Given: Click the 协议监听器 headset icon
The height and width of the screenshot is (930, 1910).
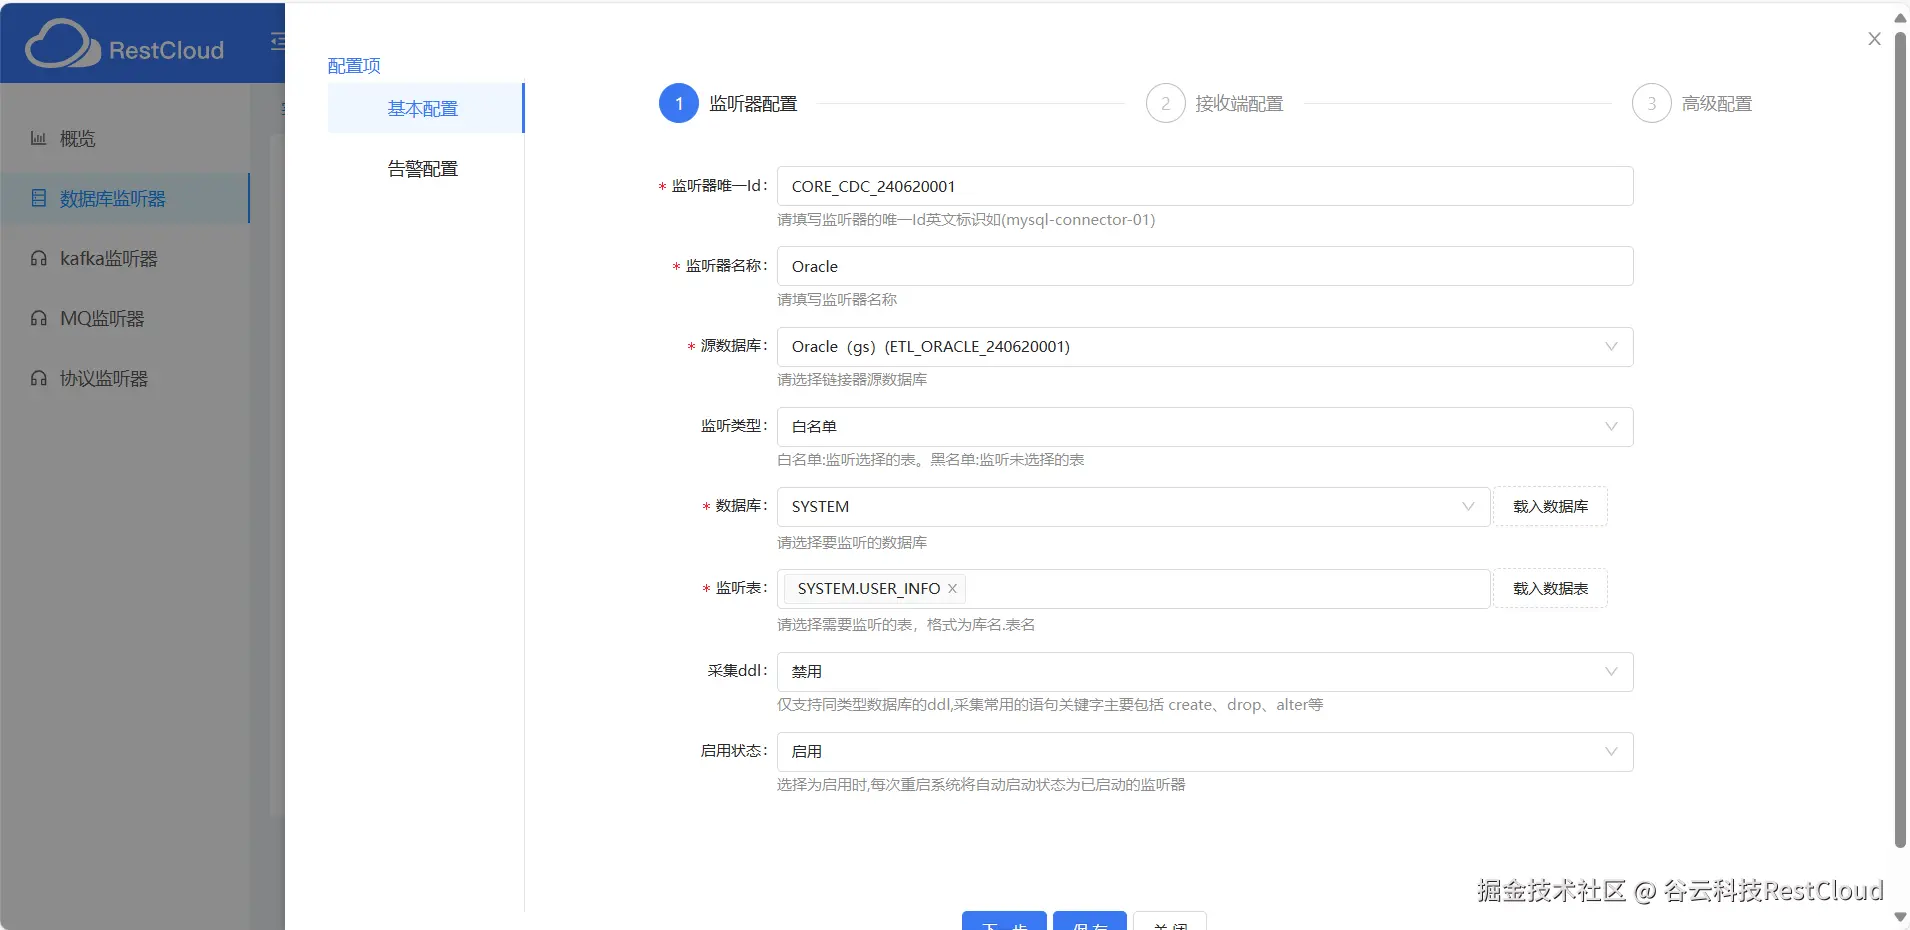Looking at the screenshot, I should (x=38, y=378).
